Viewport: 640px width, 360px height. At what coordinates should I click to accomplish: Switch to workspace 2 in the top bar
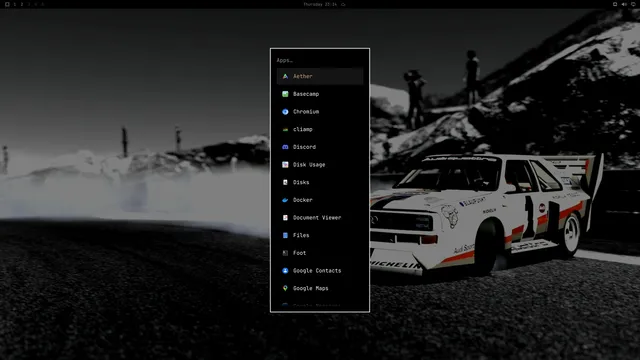22,4
